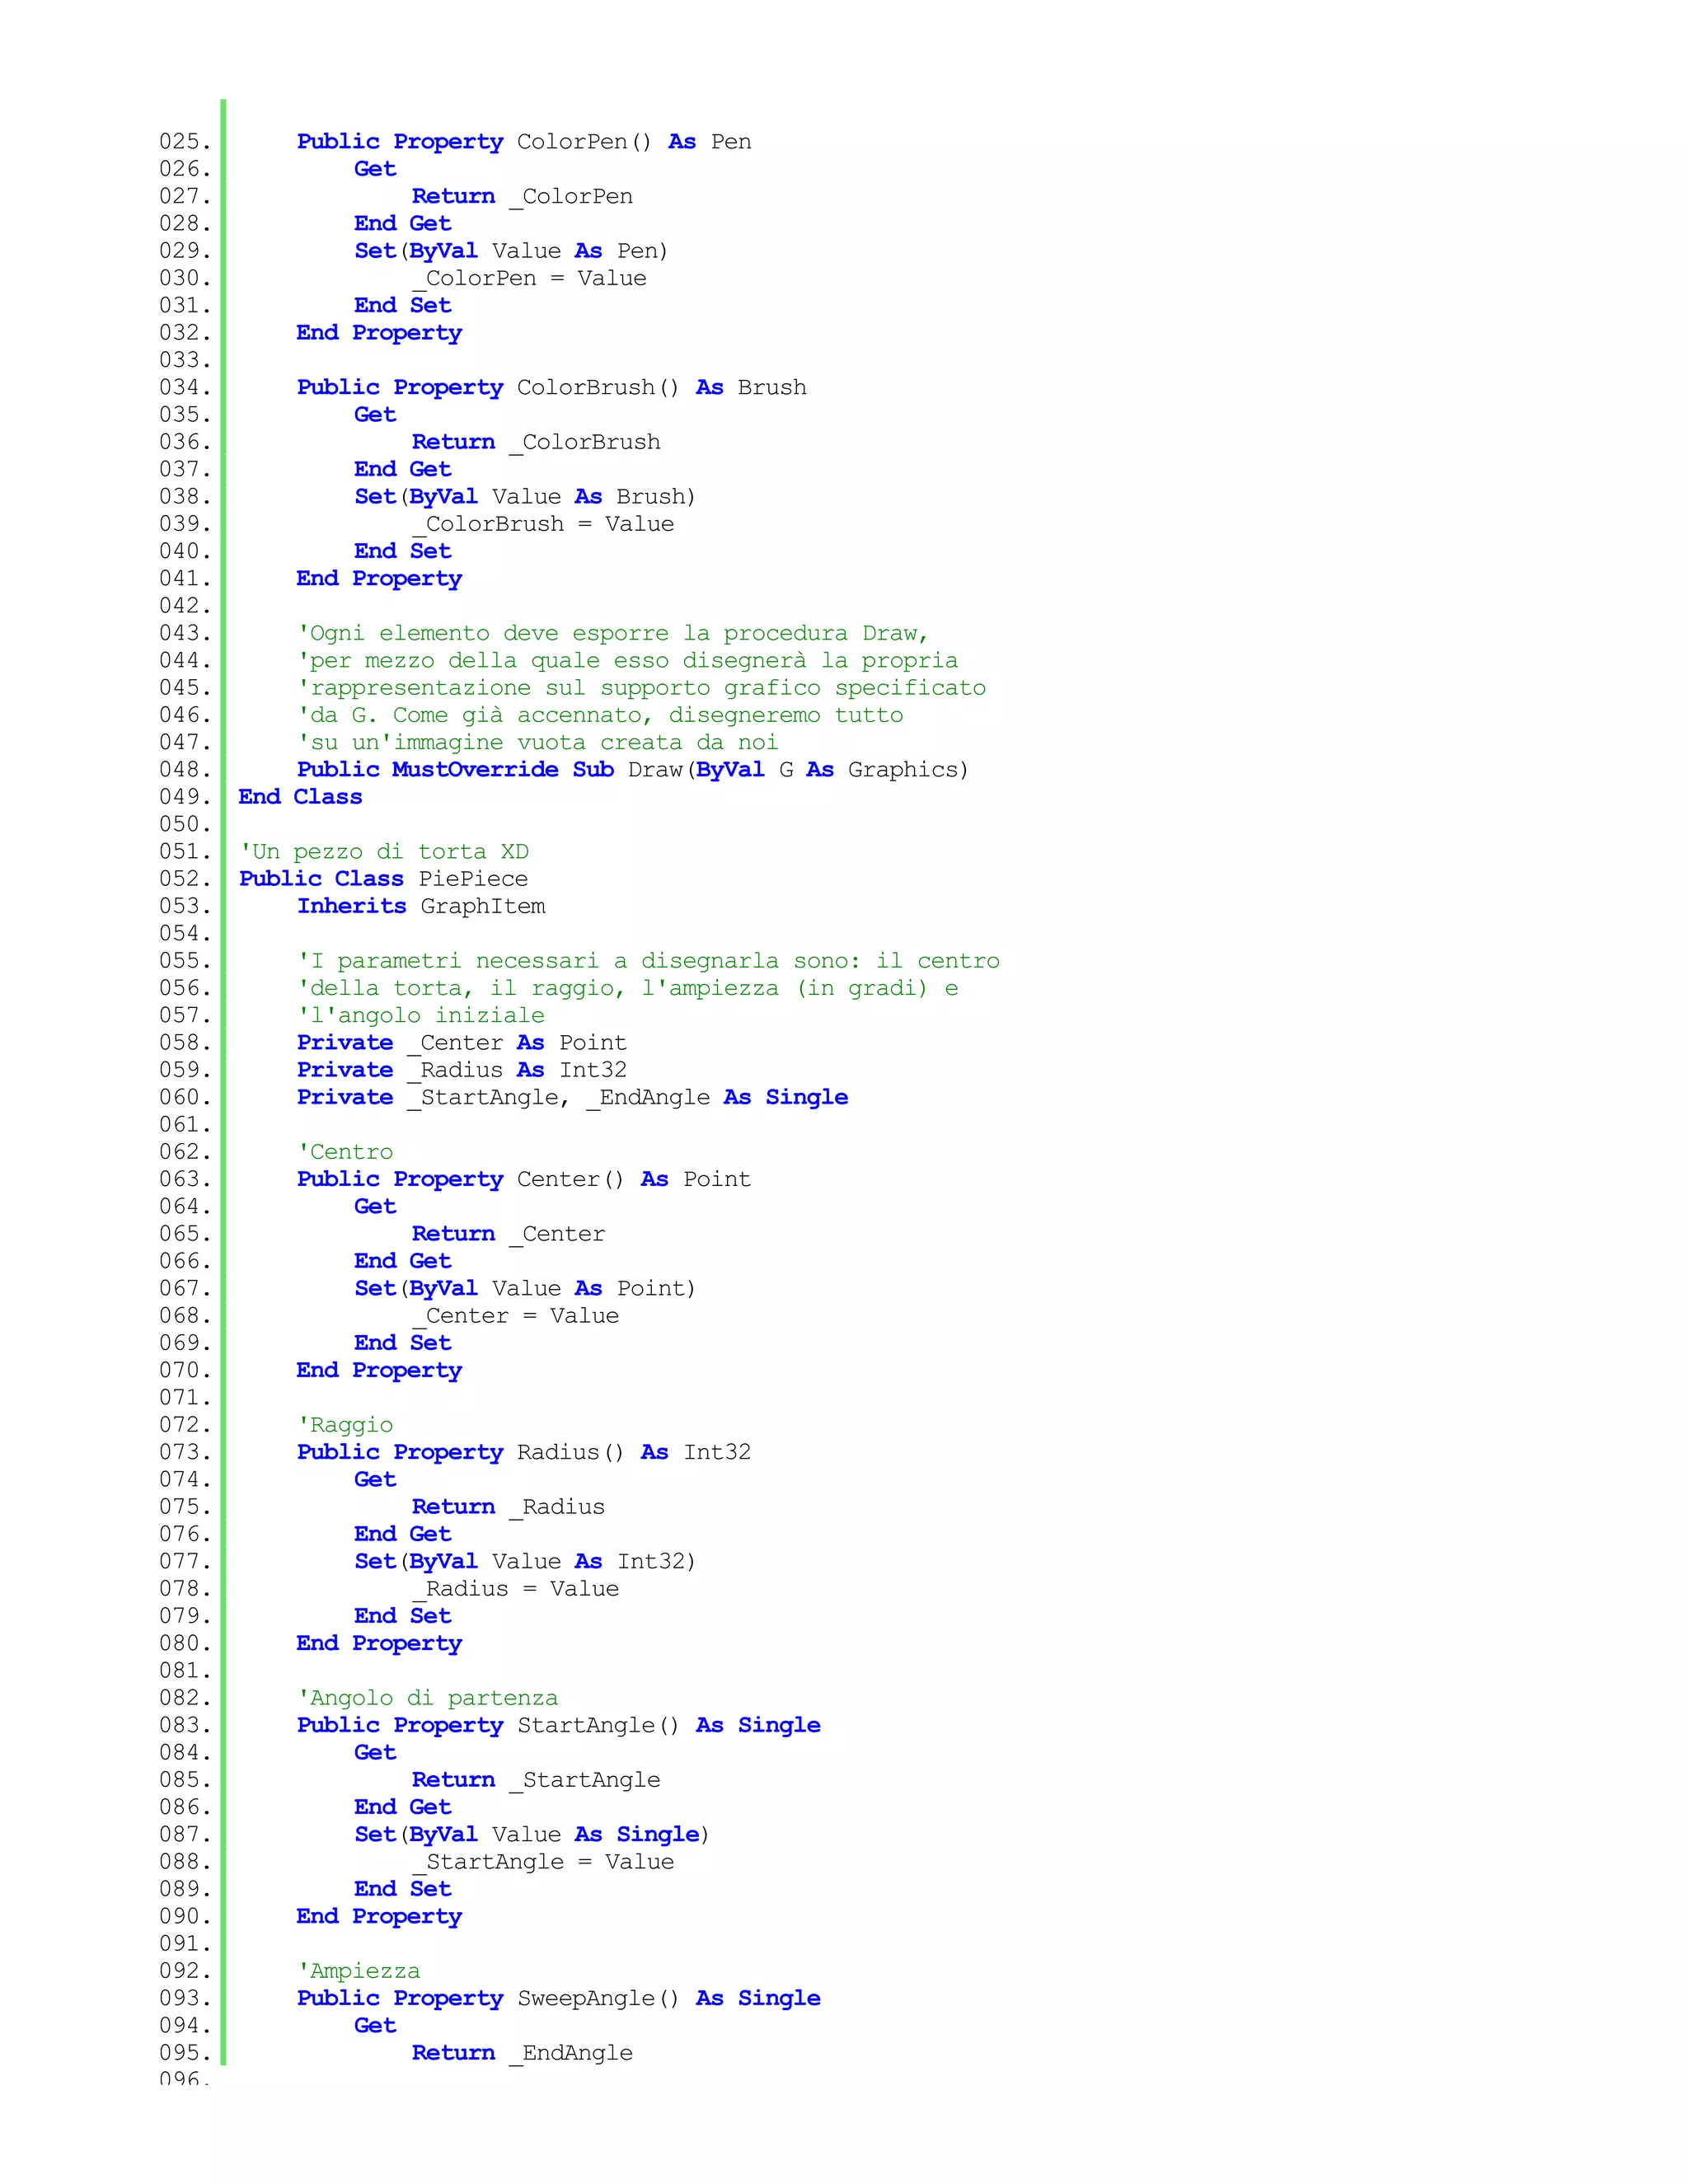Click comment ''Ogni elemento deve esporre la procedura Draw,'
1688x2184 pixels.
pos(613,633)
